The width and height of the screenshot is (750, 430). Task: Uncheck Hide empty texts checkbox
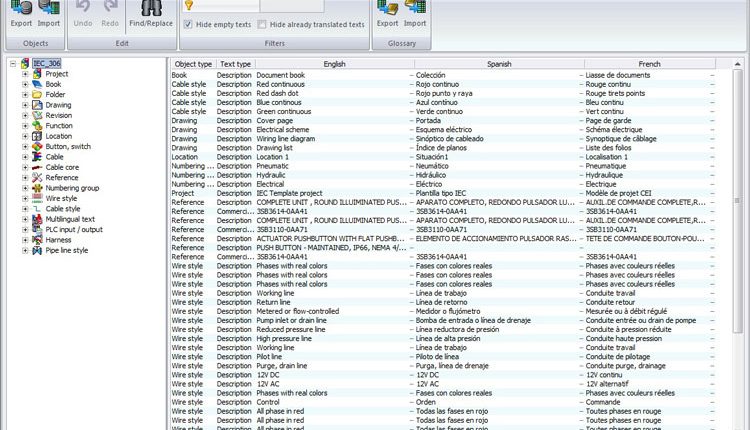(188, 24)
